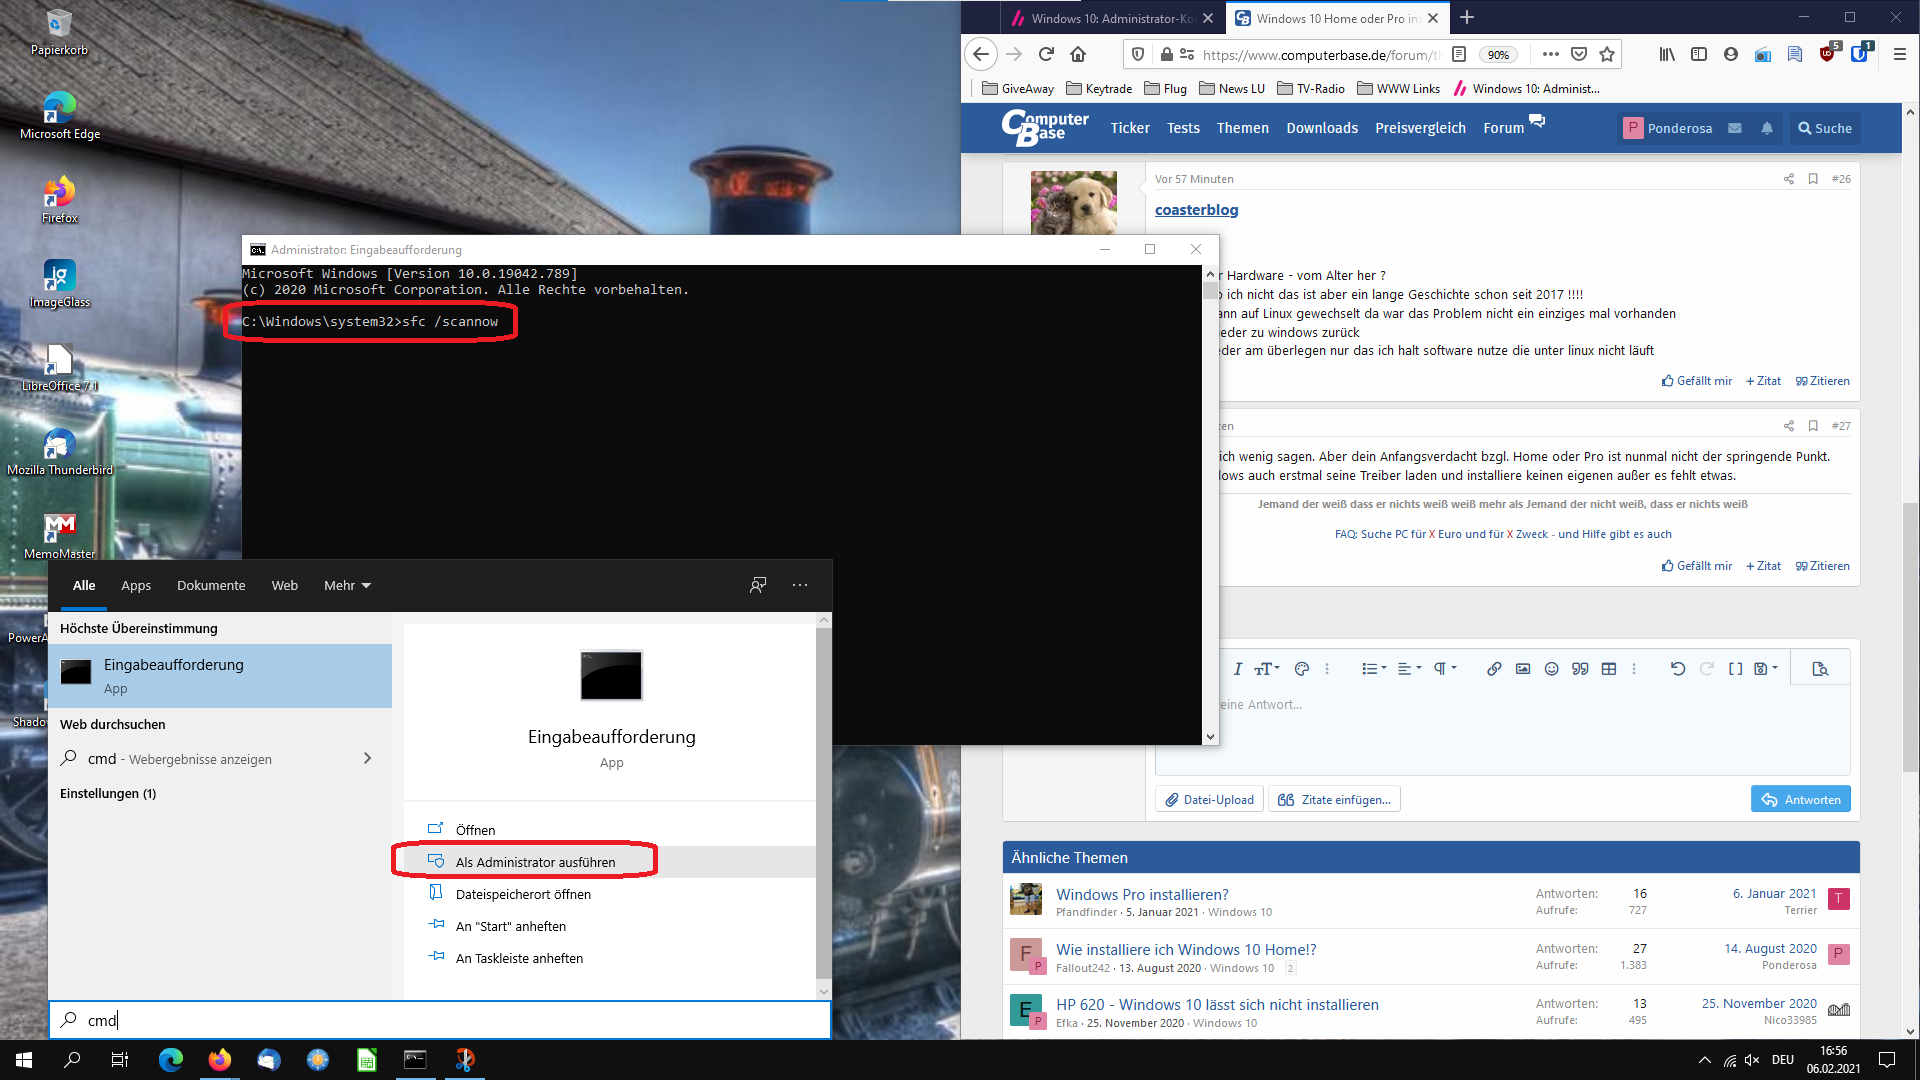Click the insert link icon in editor

click(x=1494, y=669)
